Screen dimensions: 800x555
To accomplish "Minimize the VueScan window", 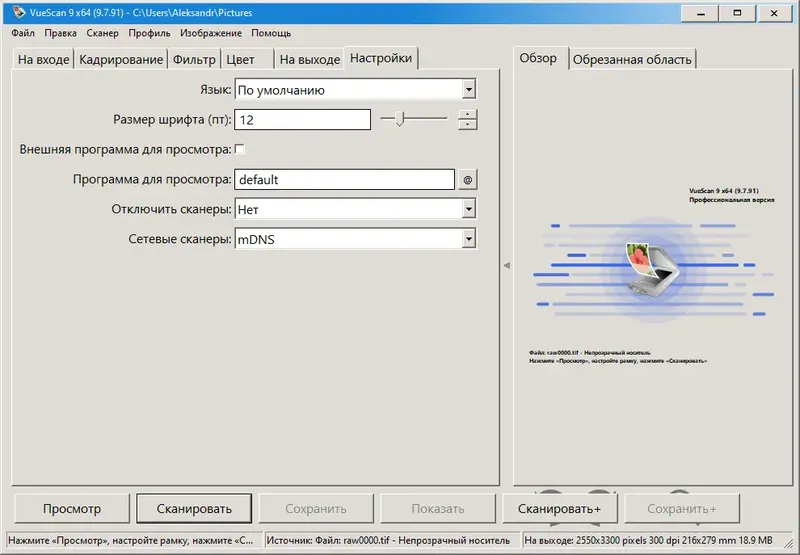I will point(700,13).
